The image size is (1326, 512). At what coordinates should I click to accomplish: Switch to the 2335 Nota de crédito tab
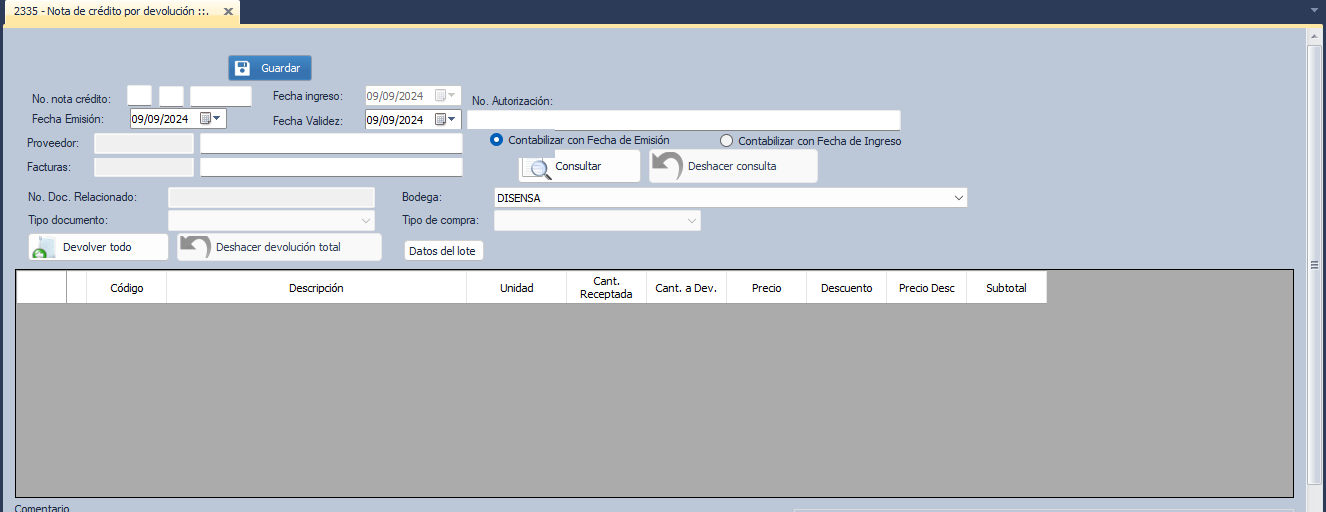click(x=110, y=12)
